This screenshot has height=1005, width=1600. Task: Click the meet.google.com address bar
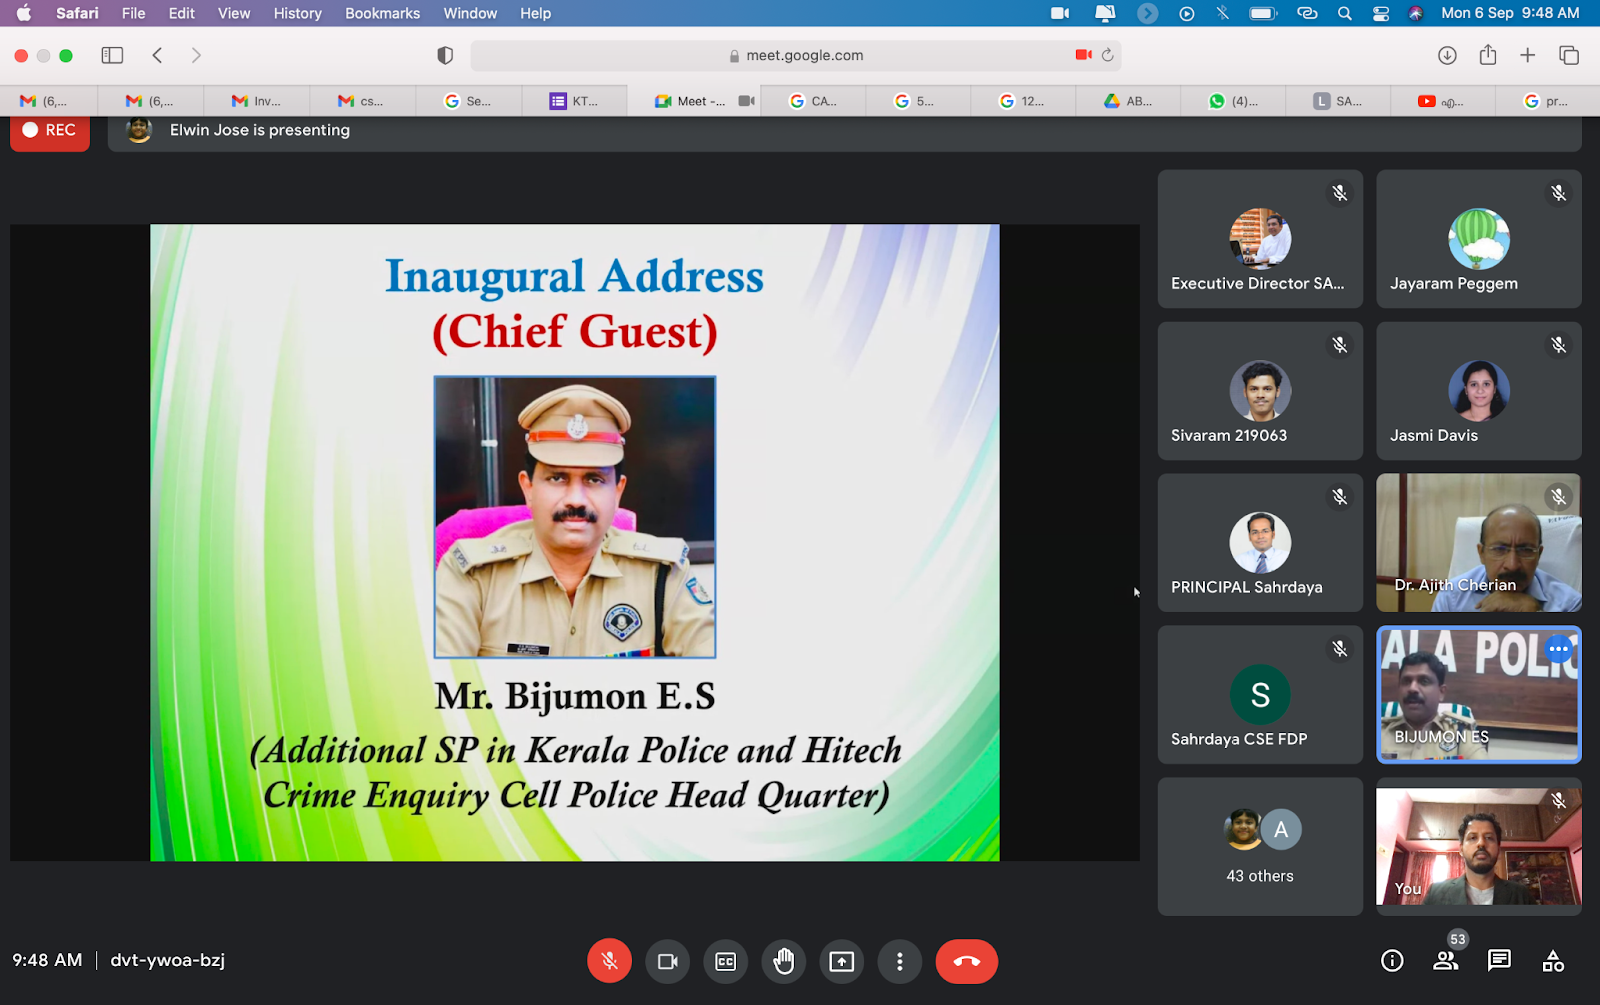pos(796,55)
